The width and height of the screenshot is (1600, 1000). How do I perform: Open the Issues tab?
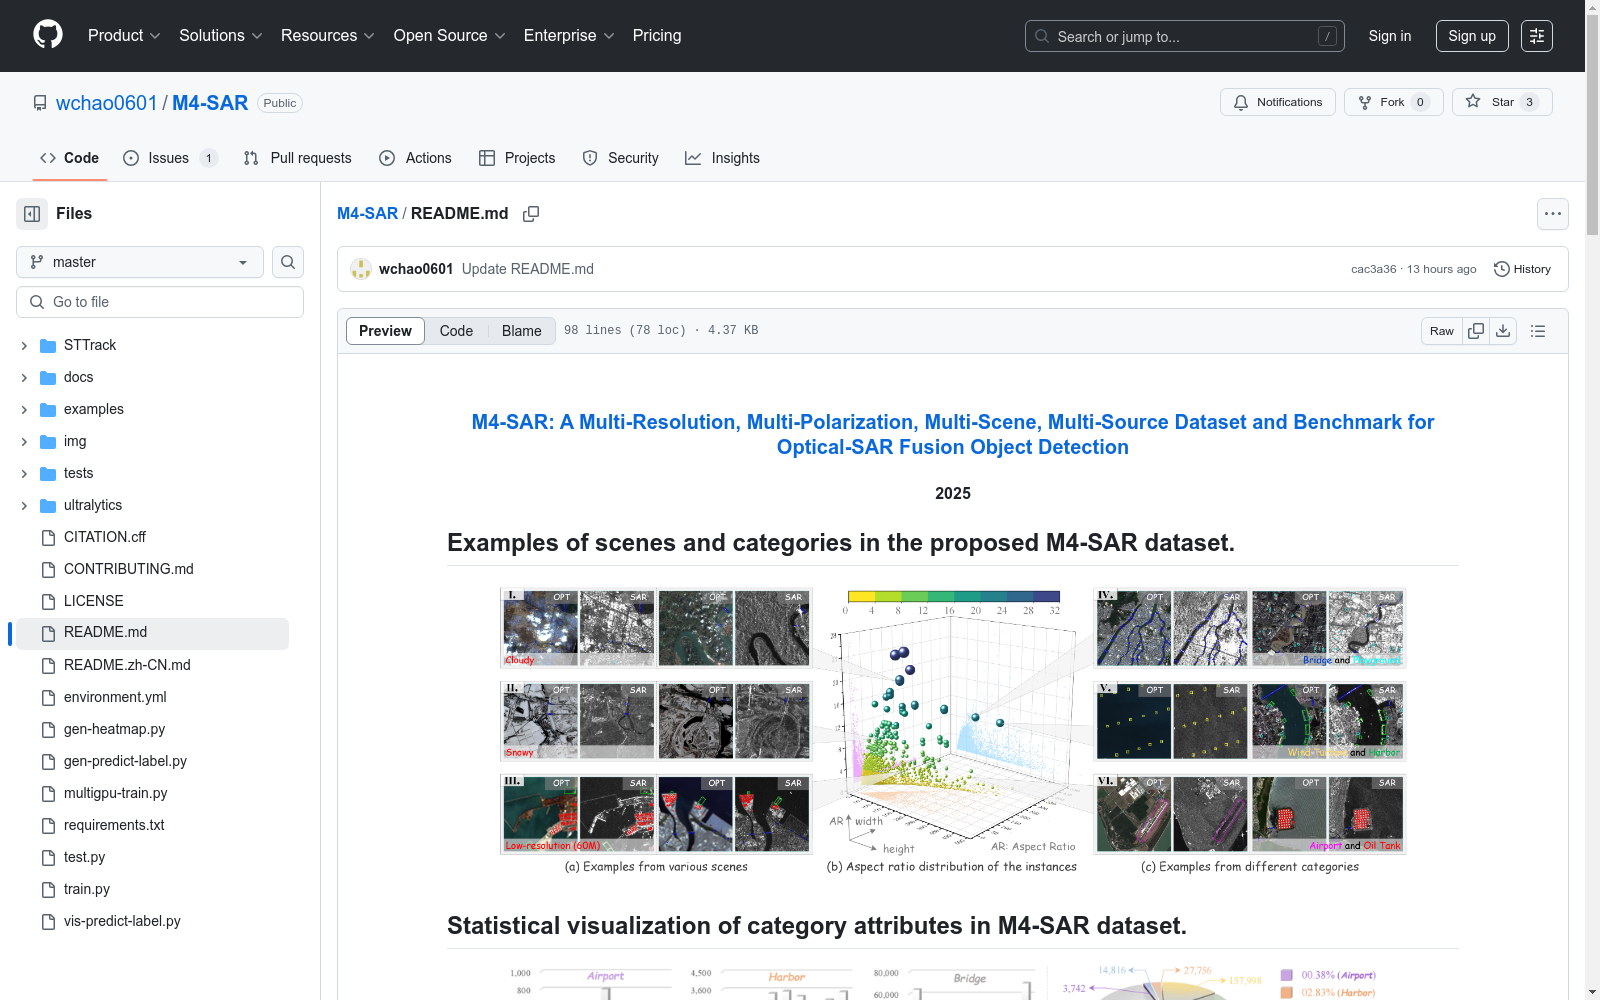168,158
